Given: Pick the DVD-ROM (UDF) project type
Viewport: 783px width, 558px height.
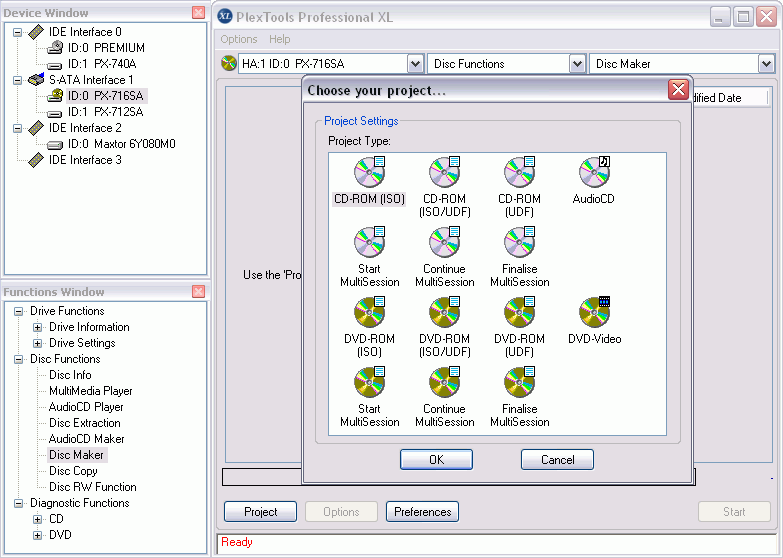Looking at the screenshot, I should pos(519,311).
